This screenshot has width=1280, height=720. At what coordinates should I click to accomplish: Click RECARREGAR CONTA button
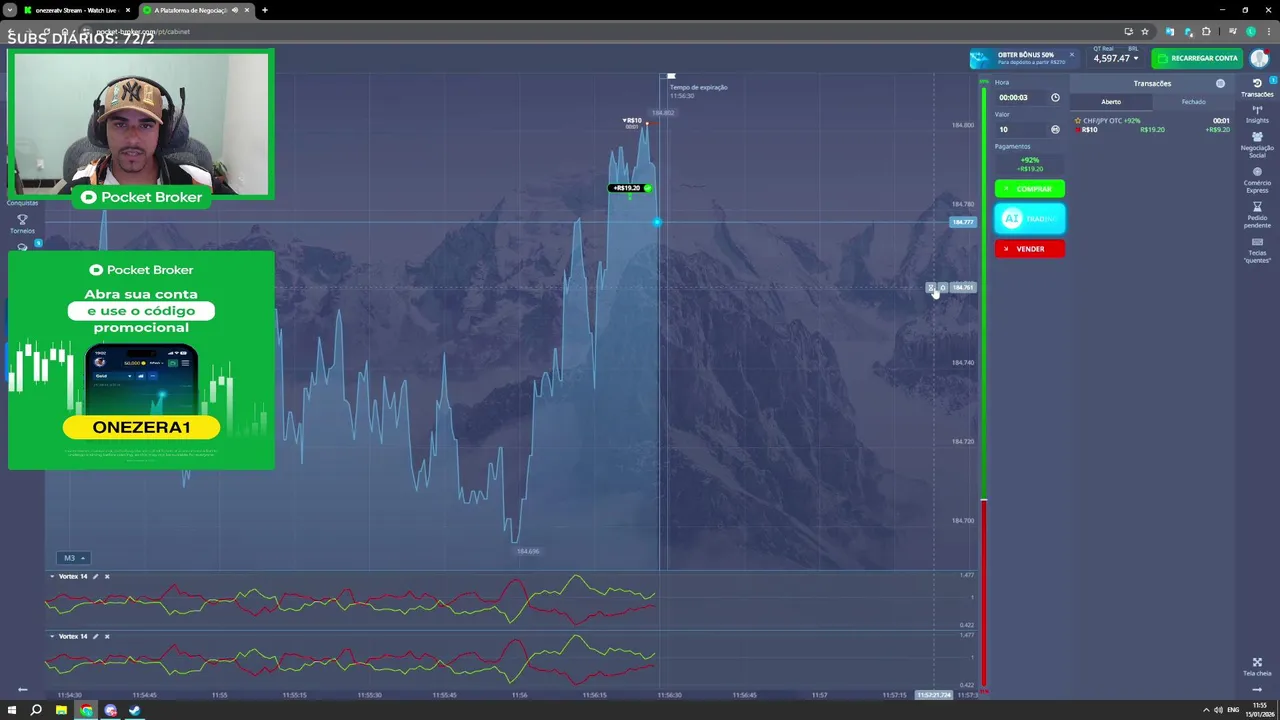[x=1198, y=58]
